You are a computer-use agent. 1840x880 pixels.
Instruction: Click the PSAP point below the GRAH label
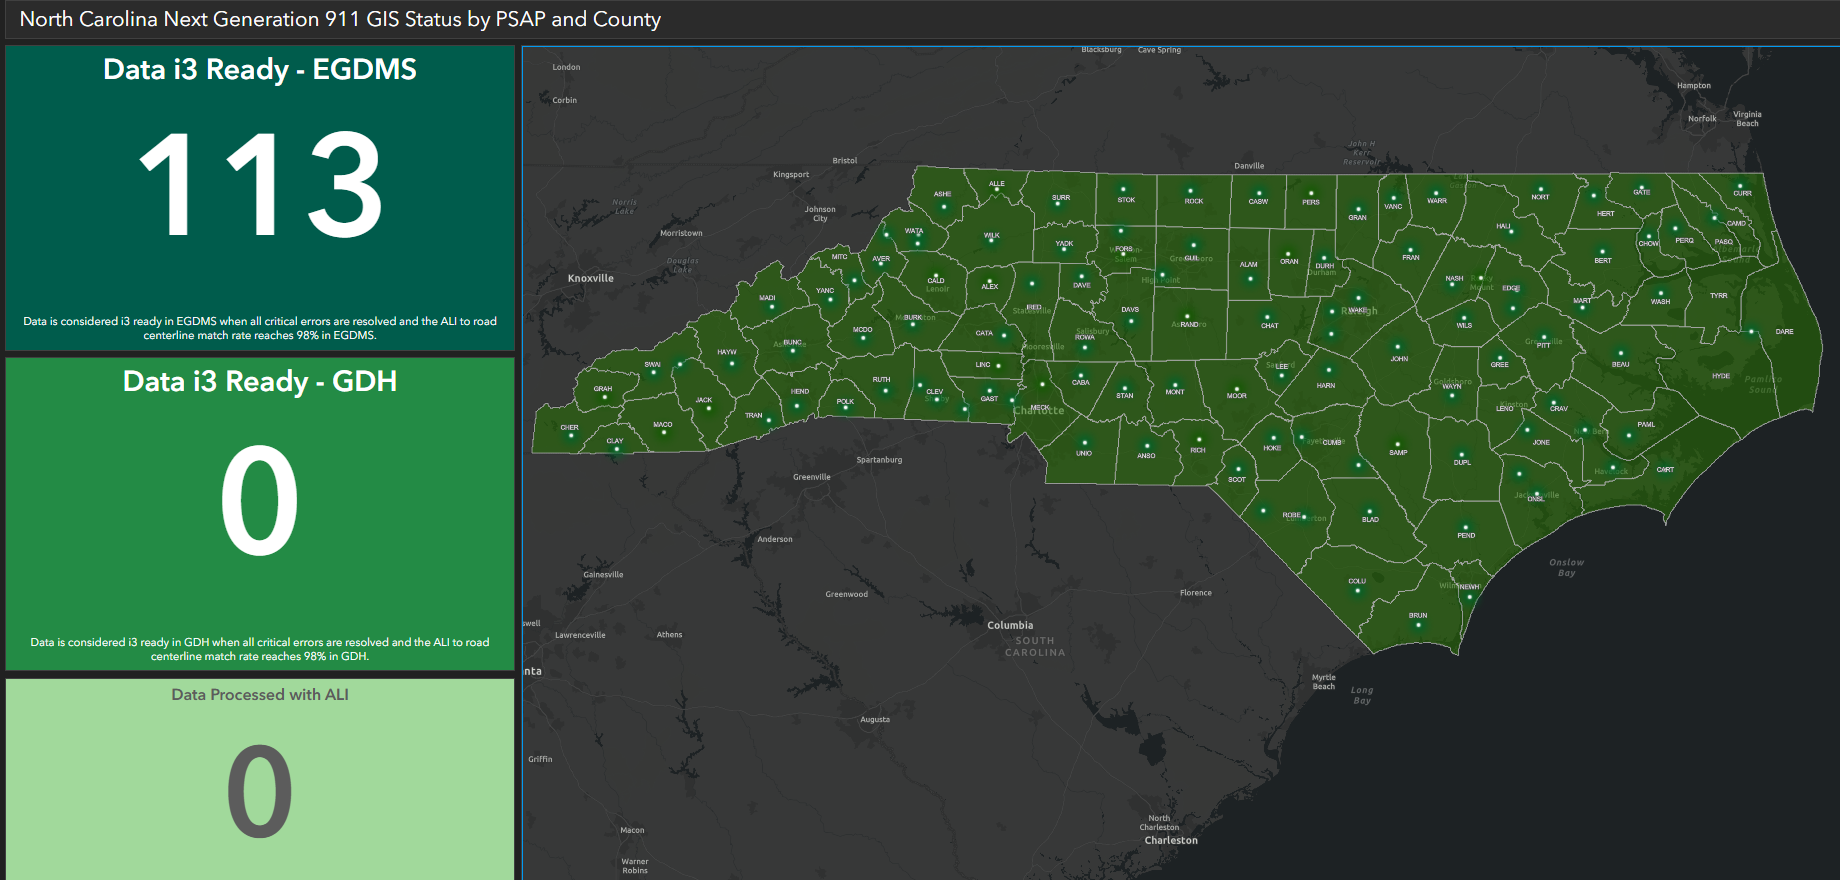coord(604,398)
